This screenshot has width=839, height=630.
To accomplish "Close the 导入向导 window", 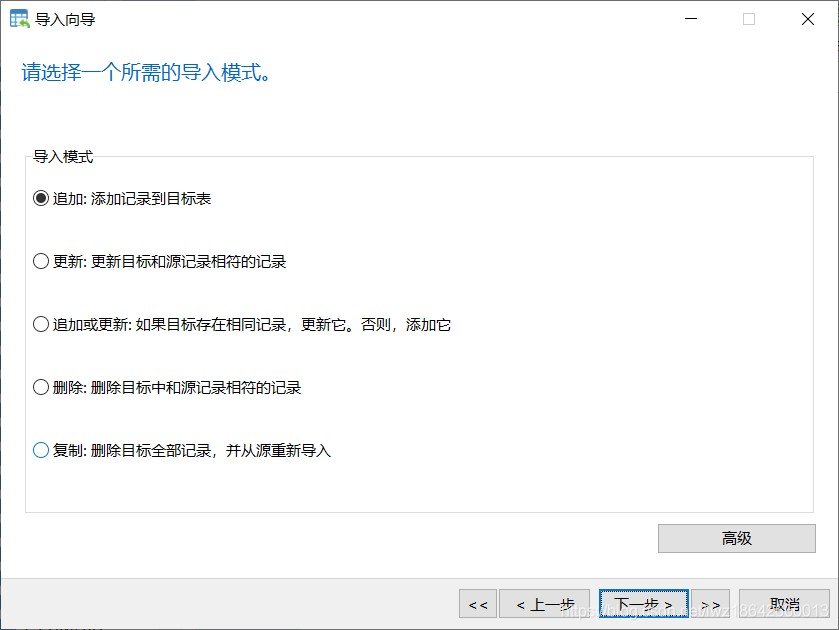I will coord(807,19).
